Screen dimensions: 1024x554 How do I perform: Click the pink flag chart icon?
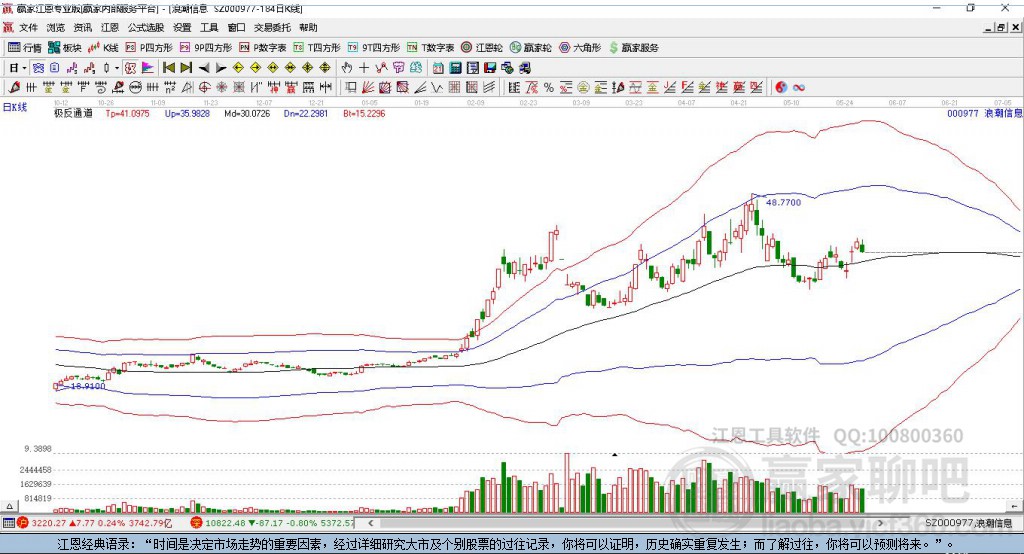point(148,68)
